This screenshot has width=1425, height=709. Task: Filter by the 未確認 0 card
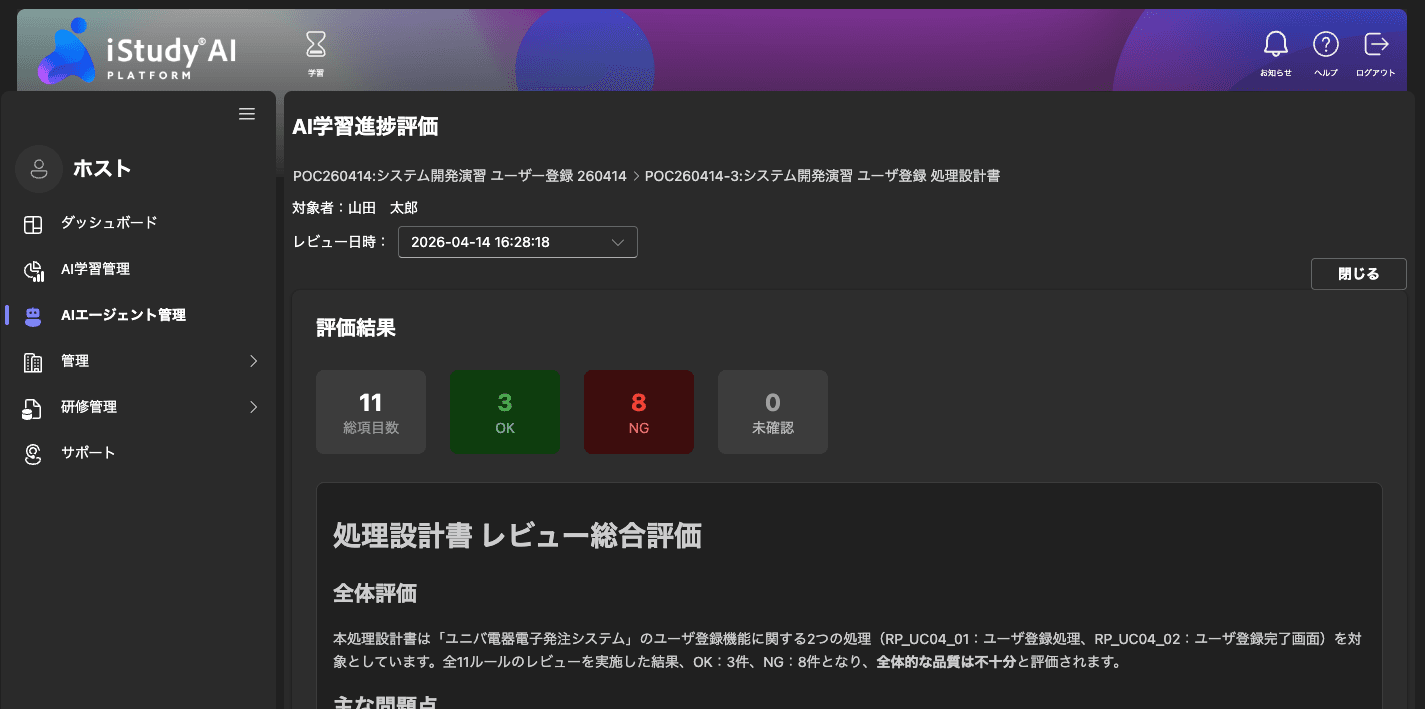click(x=773, y=412)
